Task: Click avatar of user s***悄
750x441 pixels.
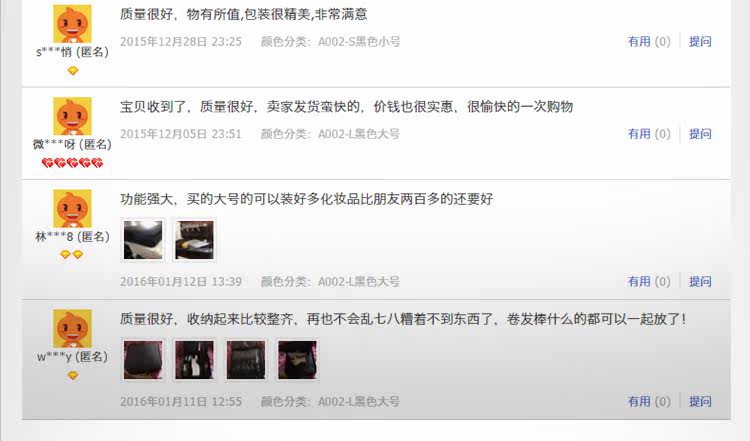Action: pyautogui.click(x=72, y=24)
